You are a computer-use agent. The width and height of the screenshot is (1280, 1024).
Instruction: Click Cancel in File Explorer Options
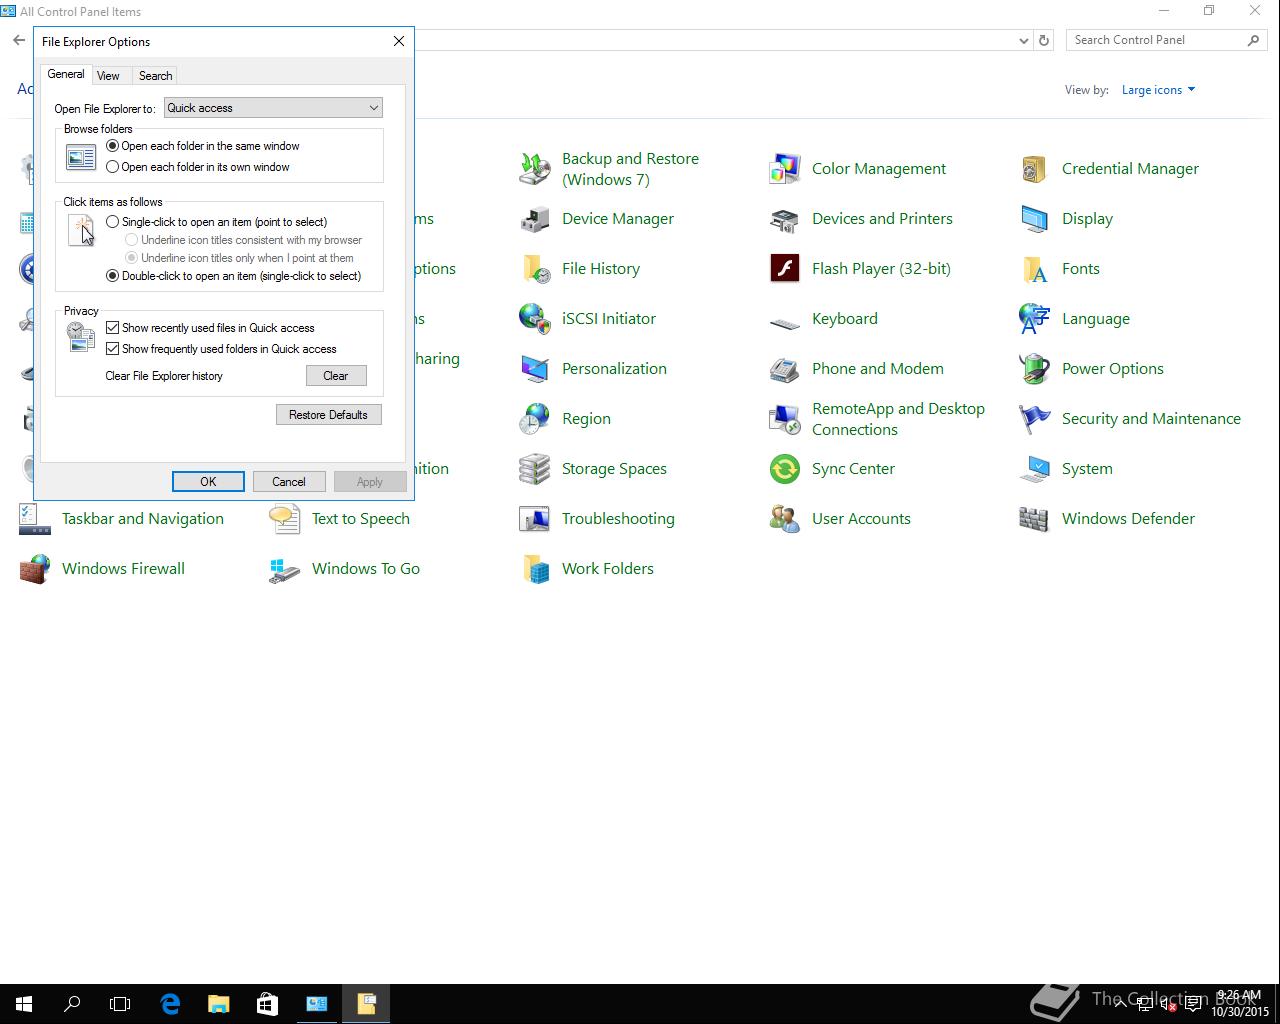[289, 482]
